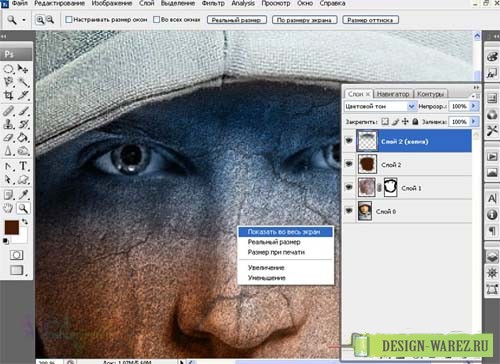The height and width of the screenshot is (364, 500).
Task: Open the Paragraph panel icon
Action: (492, 230)
